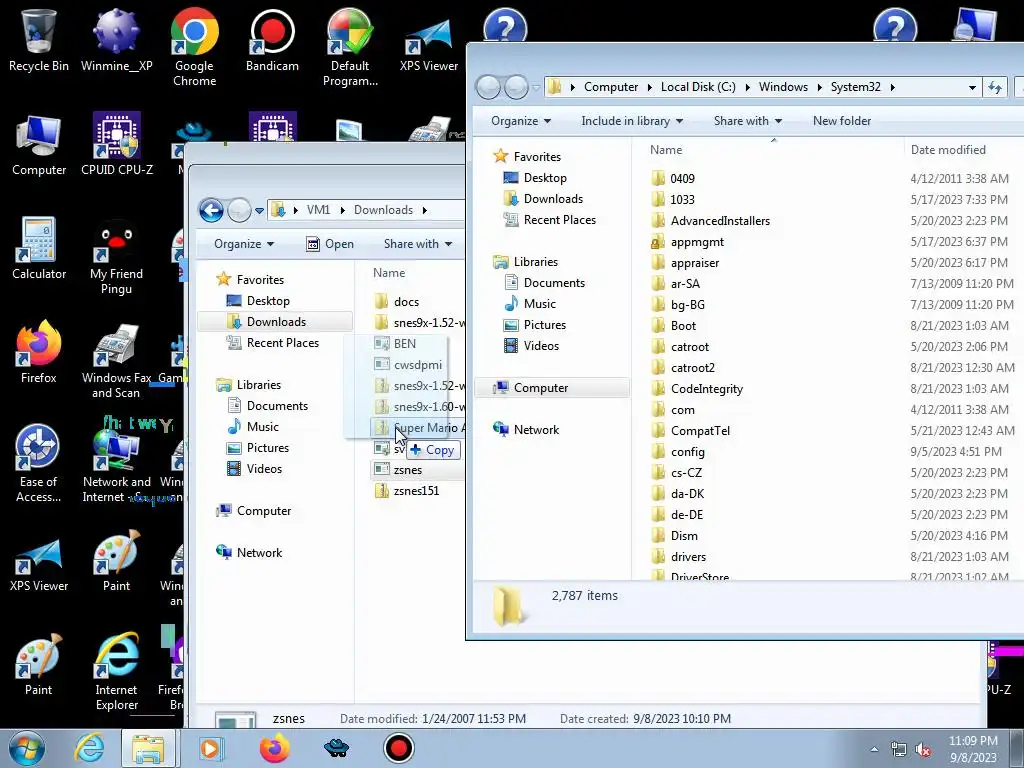The height and width of the screenshot is (768, 1024).
Task: Show hidden system tray icons
Action: coord(874,749)
